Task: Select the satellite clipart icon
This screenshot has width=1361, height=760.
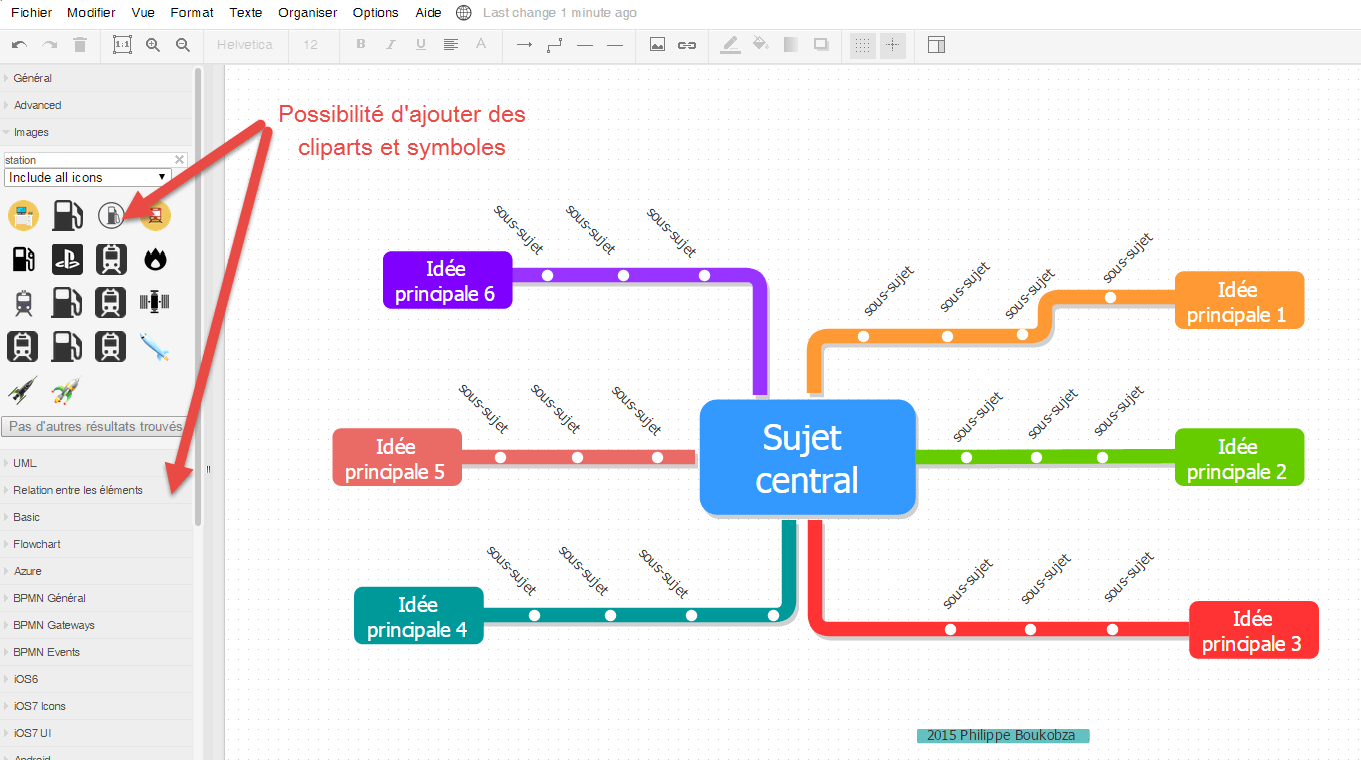Action: [155, 302]
